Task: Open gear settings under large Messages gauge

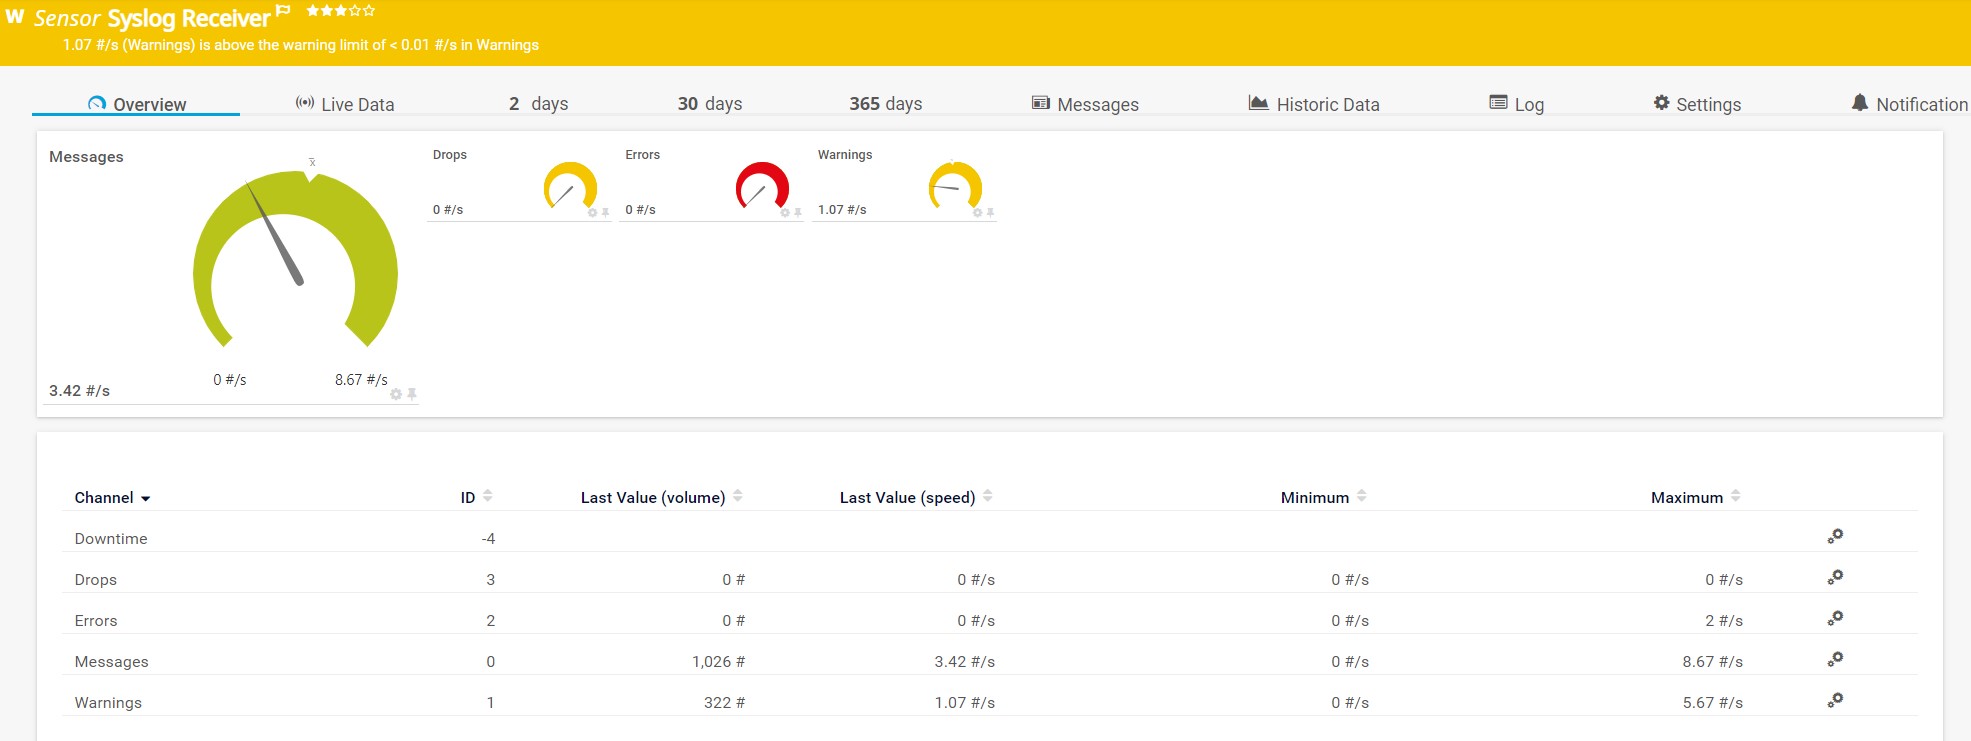Action: point(396,394)
